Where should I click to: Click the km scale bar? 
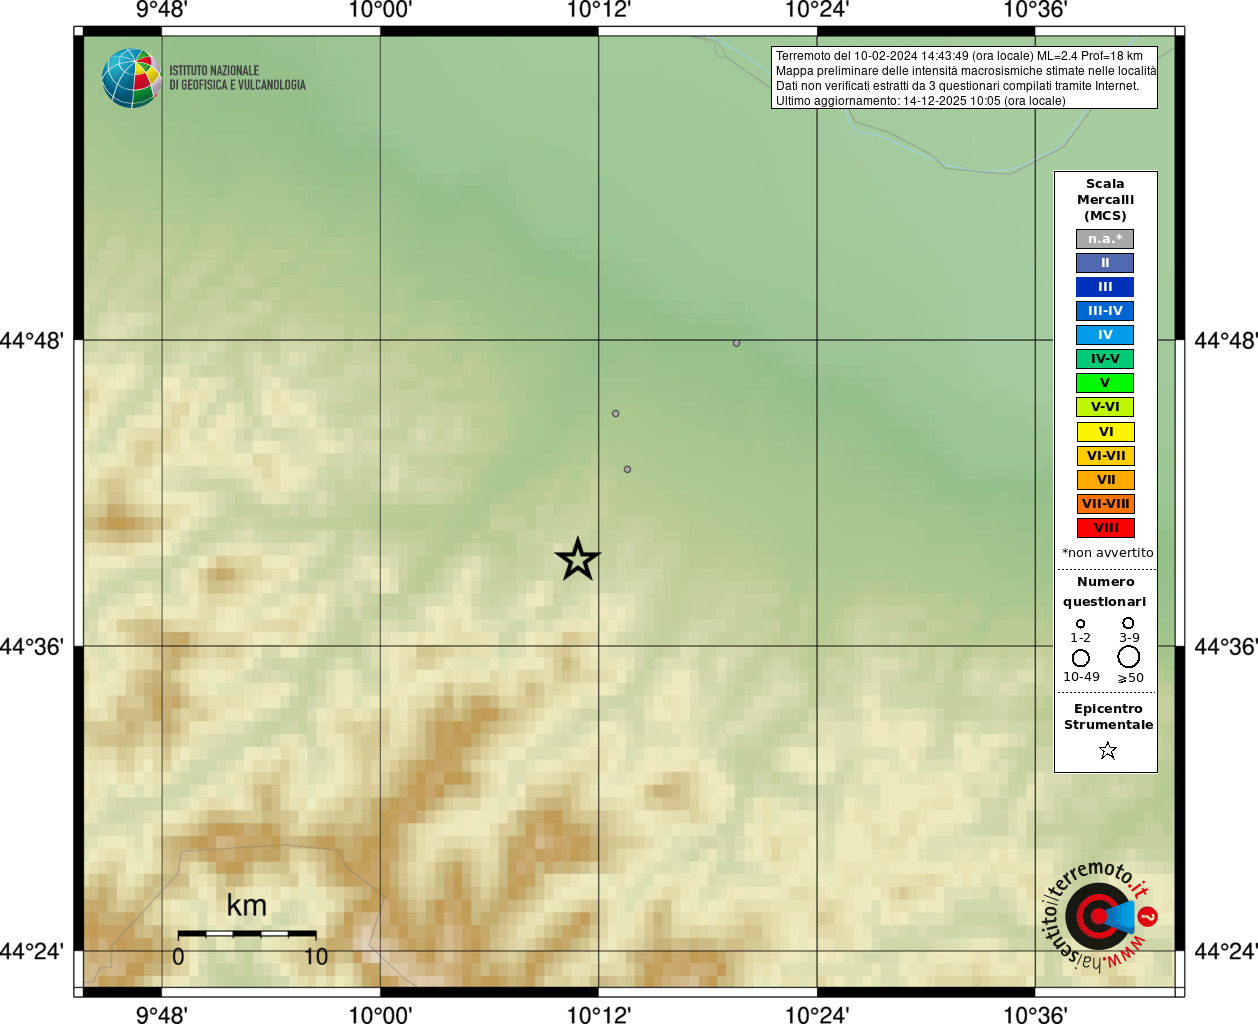pos(247,934)
